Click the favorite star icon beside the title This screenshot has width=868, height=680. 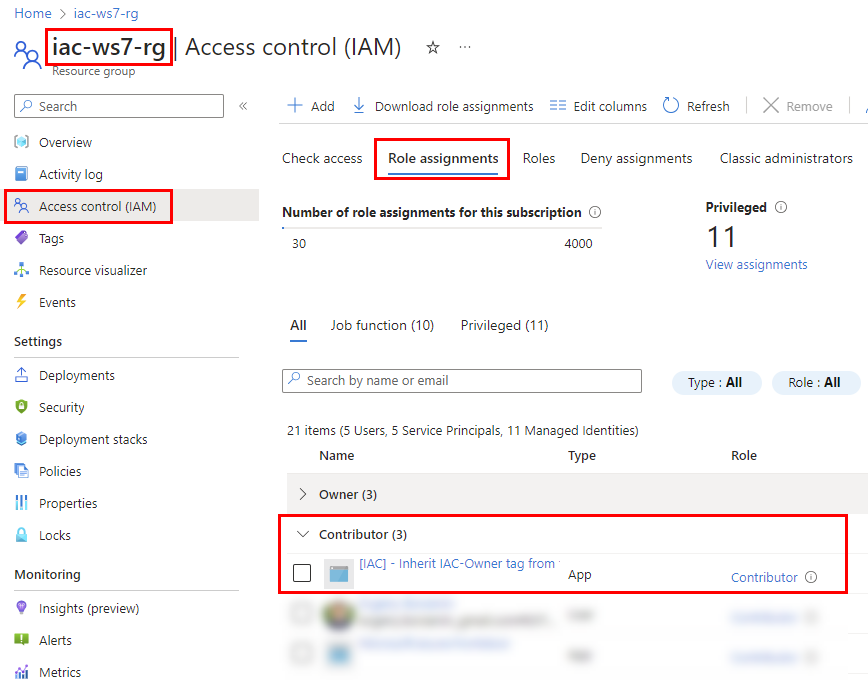coord(433,48)
